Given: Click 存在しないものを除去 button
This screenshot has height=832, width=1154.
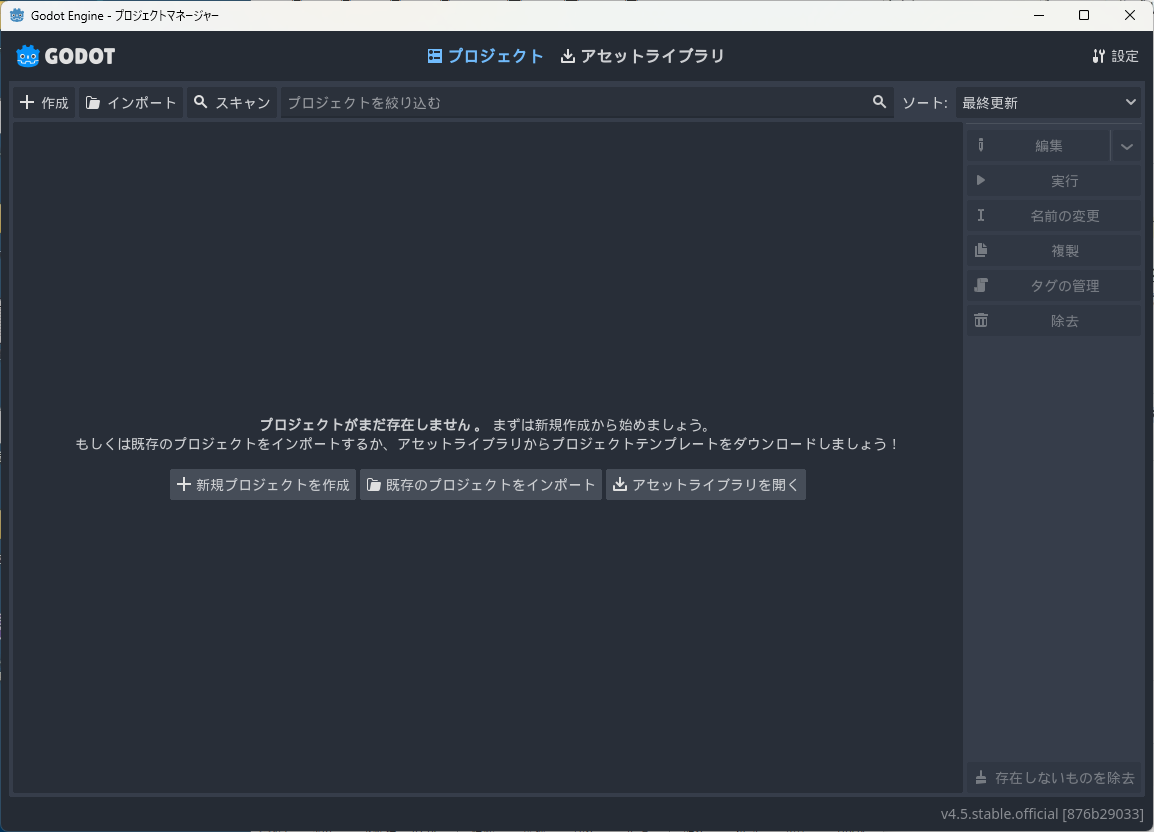Looking at the screenshot, I should tap(1054, 778).
